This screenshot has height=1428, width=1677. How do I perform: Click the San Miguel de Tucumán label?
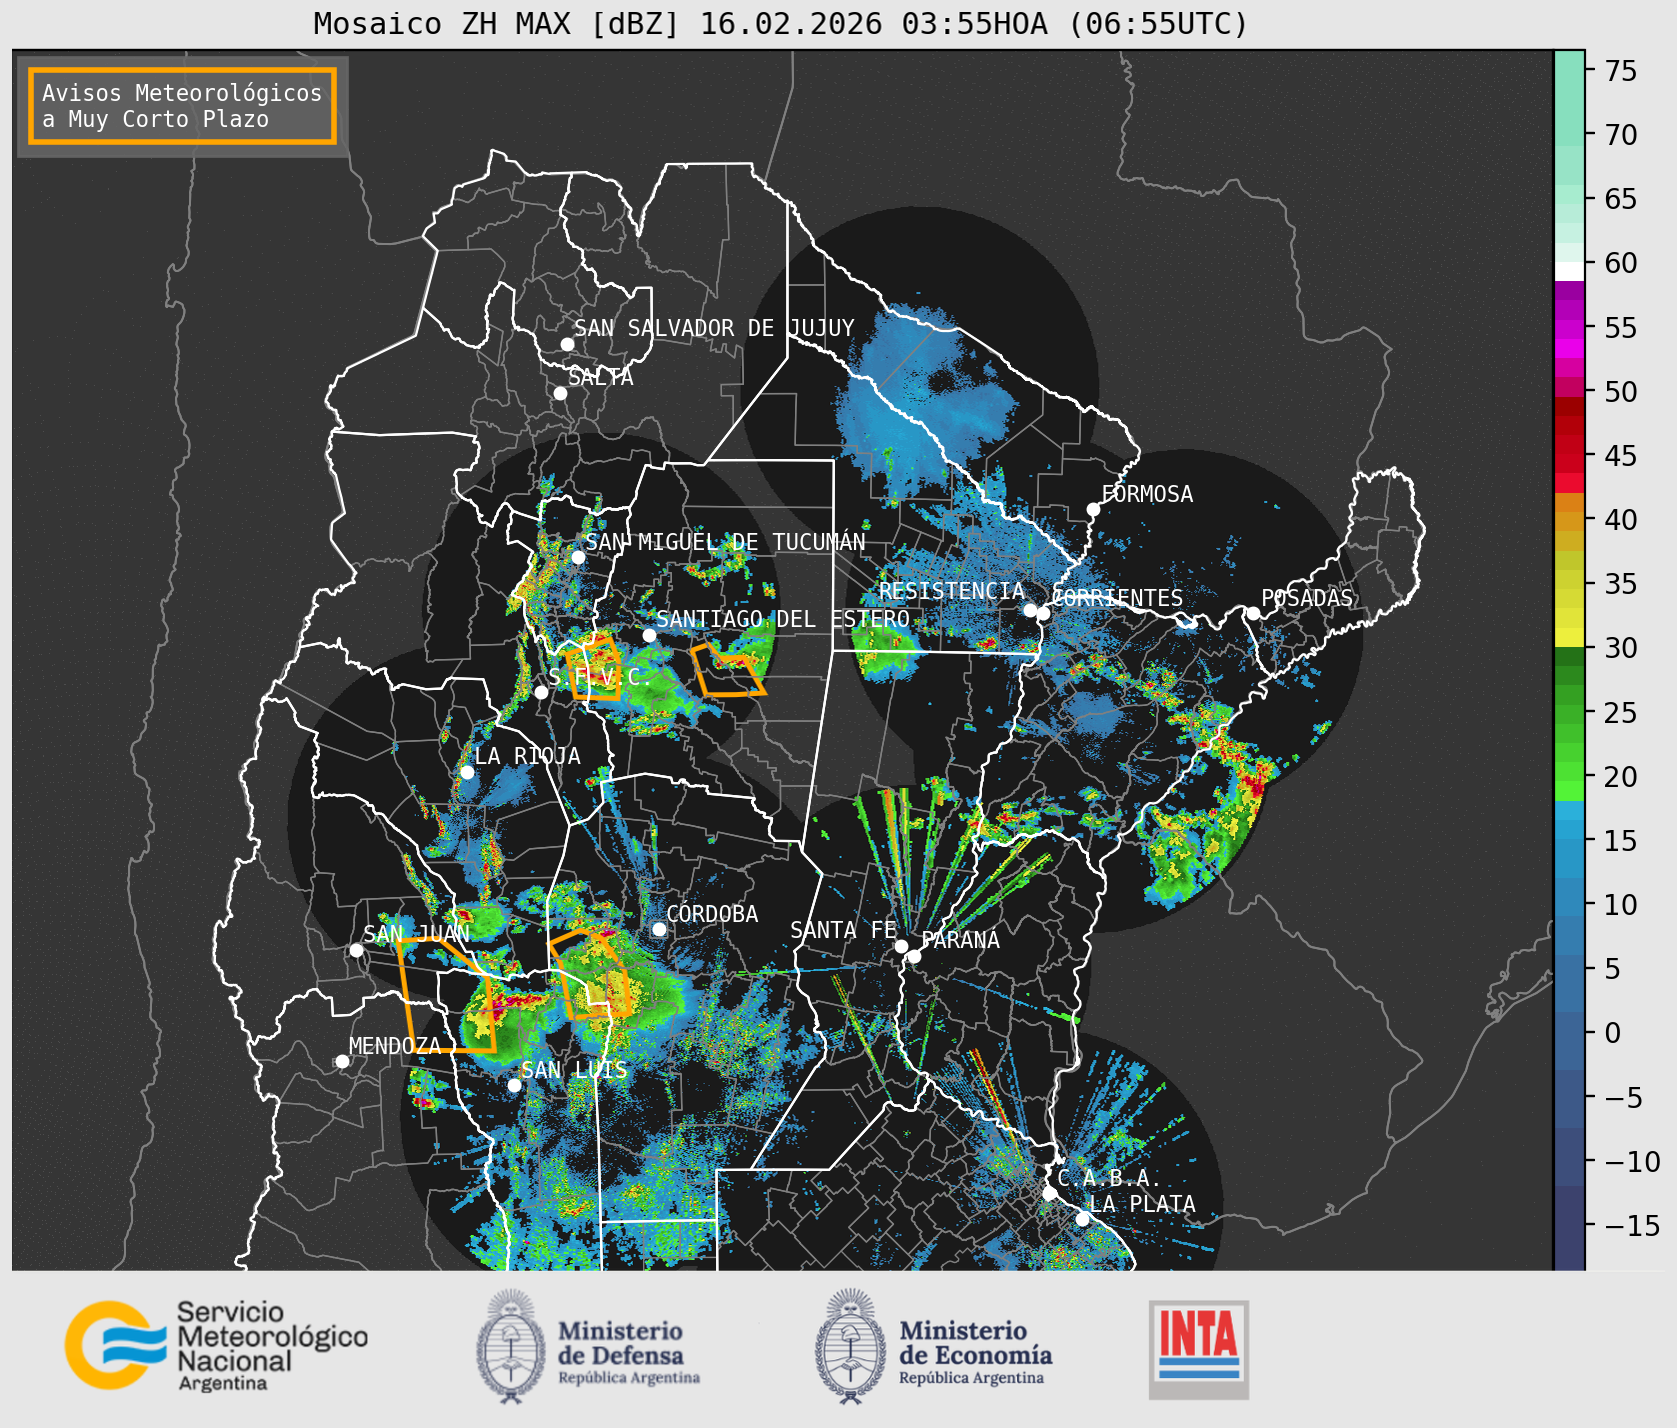[725, 542]
